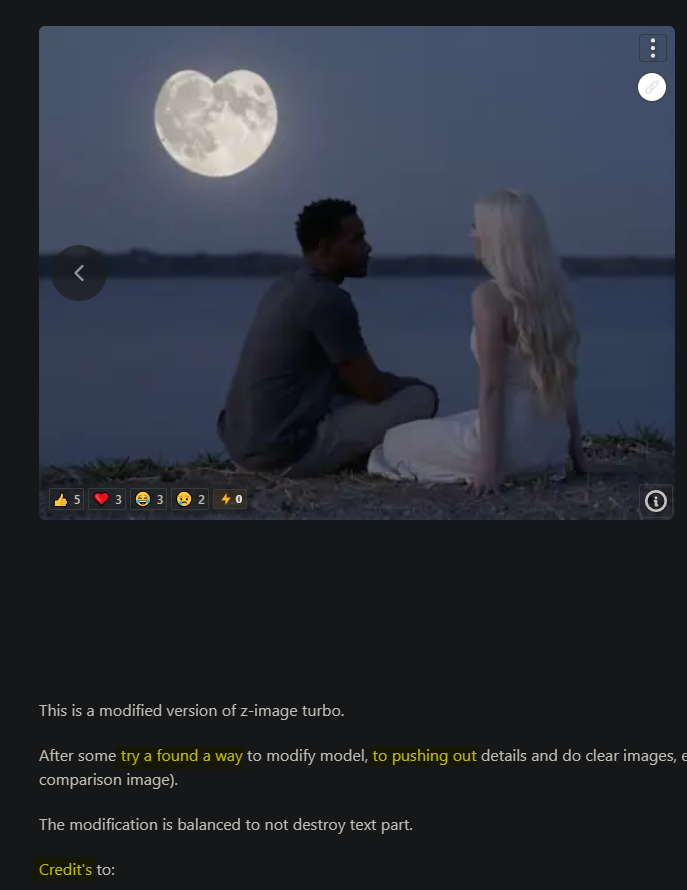The image size is (687, 890).
Task: Add a thumbs-up reaction
Action: tap(67, 499)
